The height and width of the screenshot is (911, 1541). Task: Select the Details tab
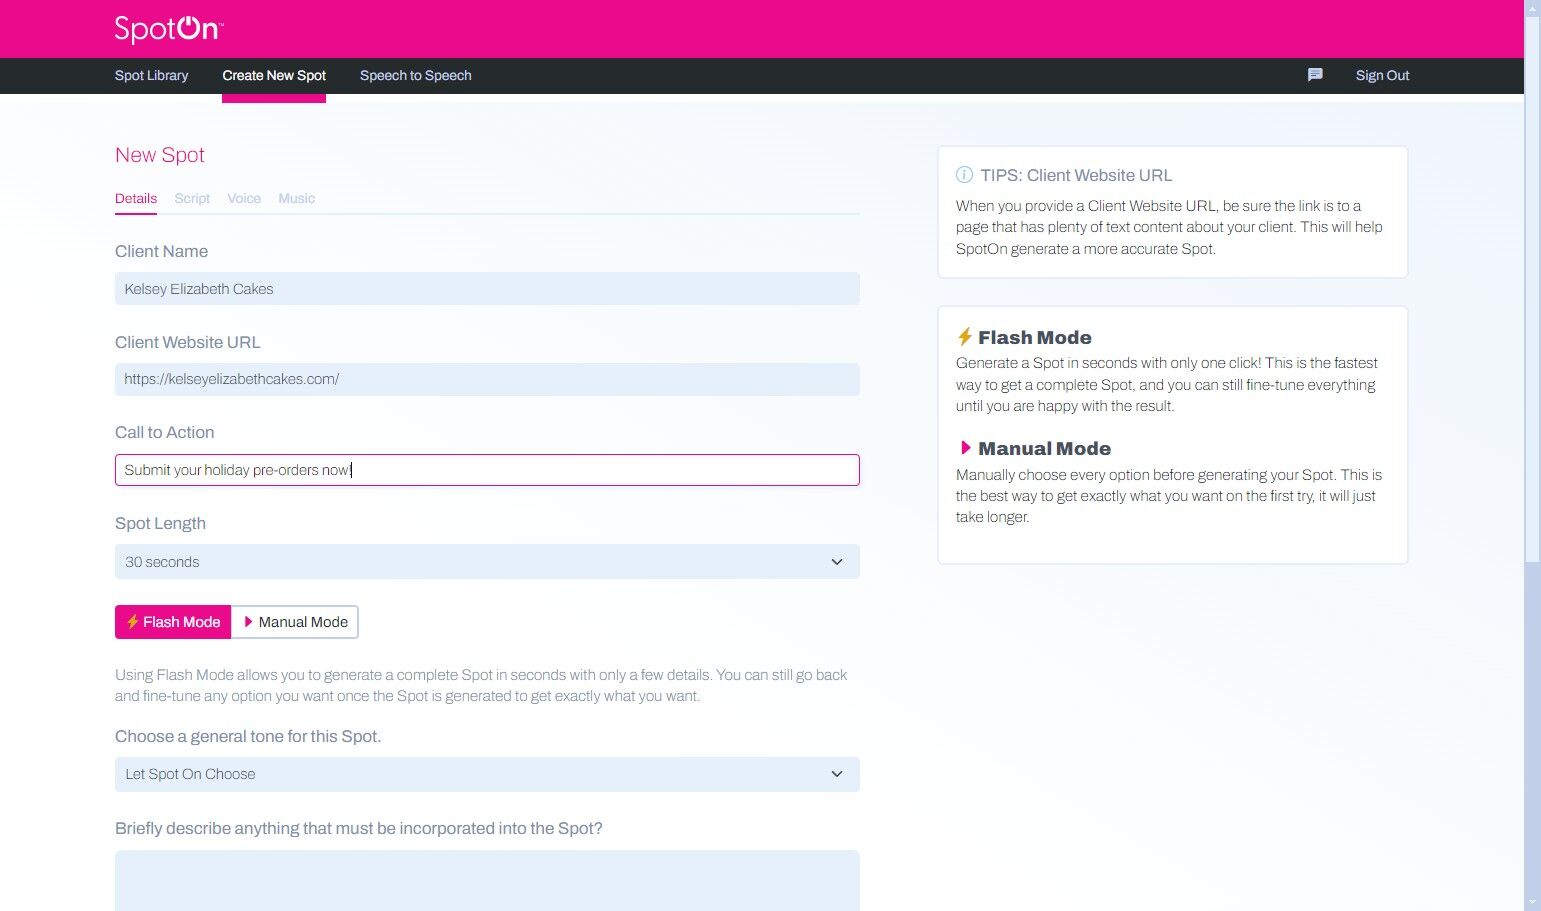pyautogui.click(x=136, y=198)
